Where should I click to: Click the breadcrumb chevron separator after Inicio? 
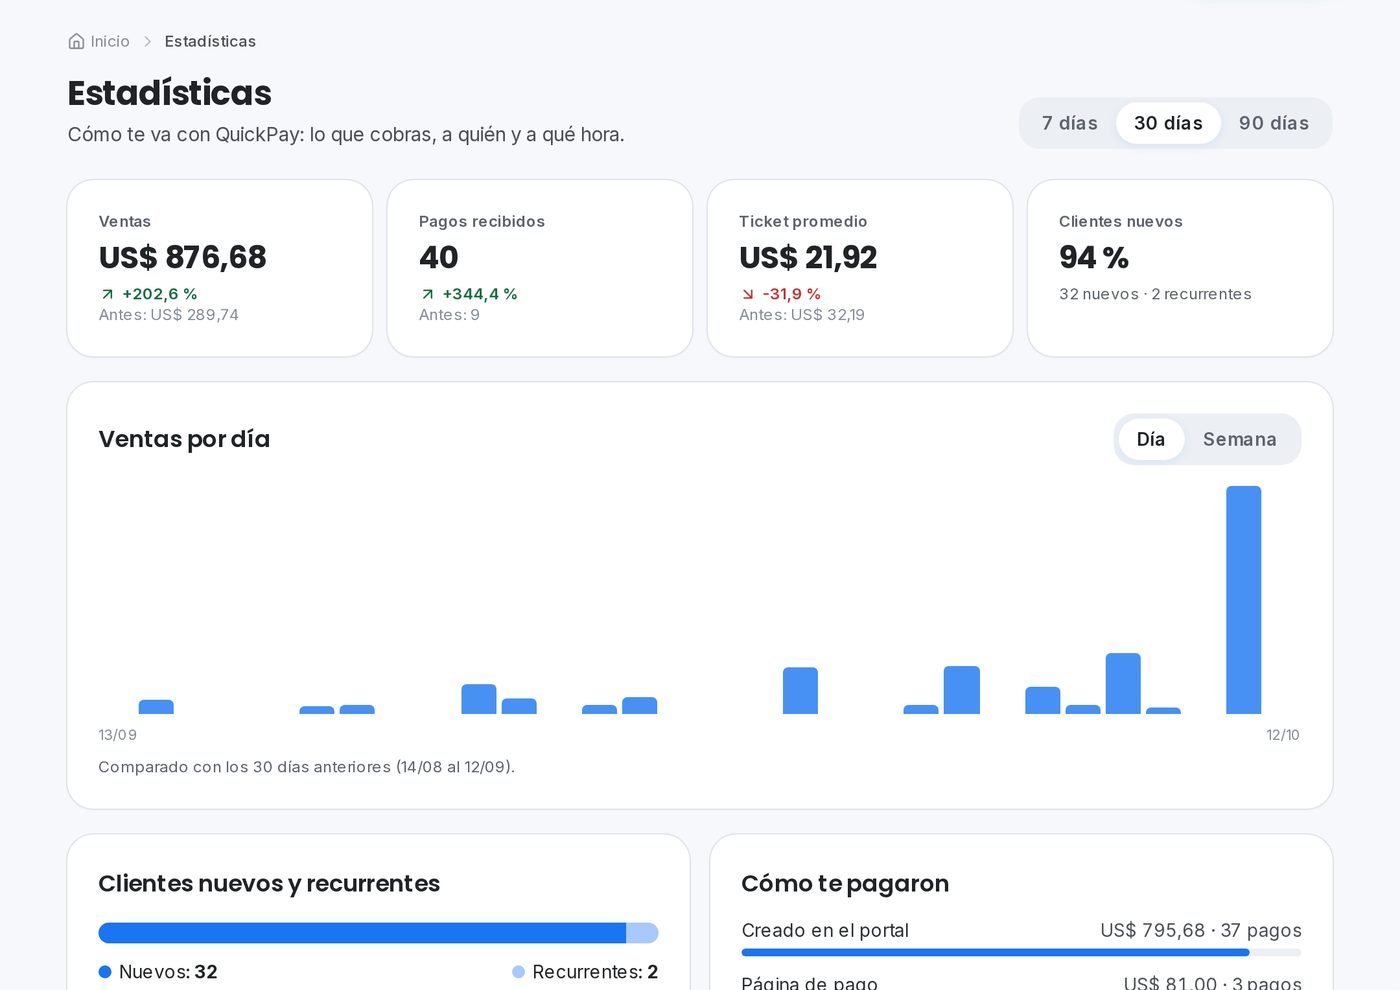[147, 41]
